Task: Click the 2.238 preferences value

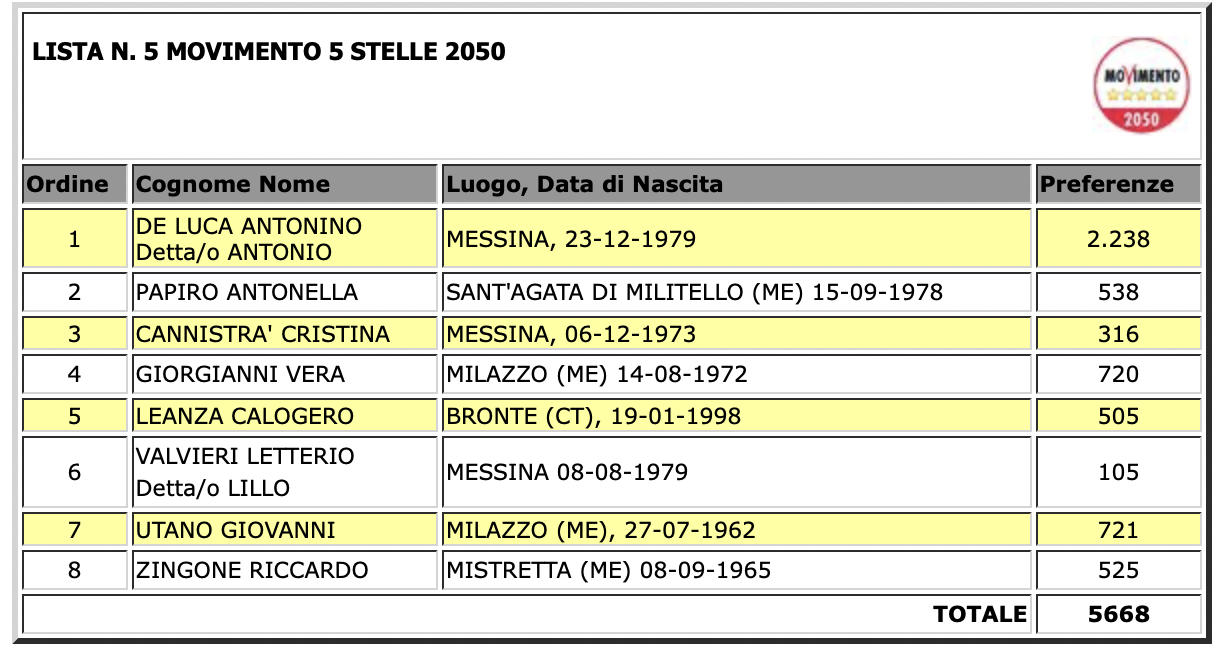Action: pyautogui.click(x=1119, y=239)
